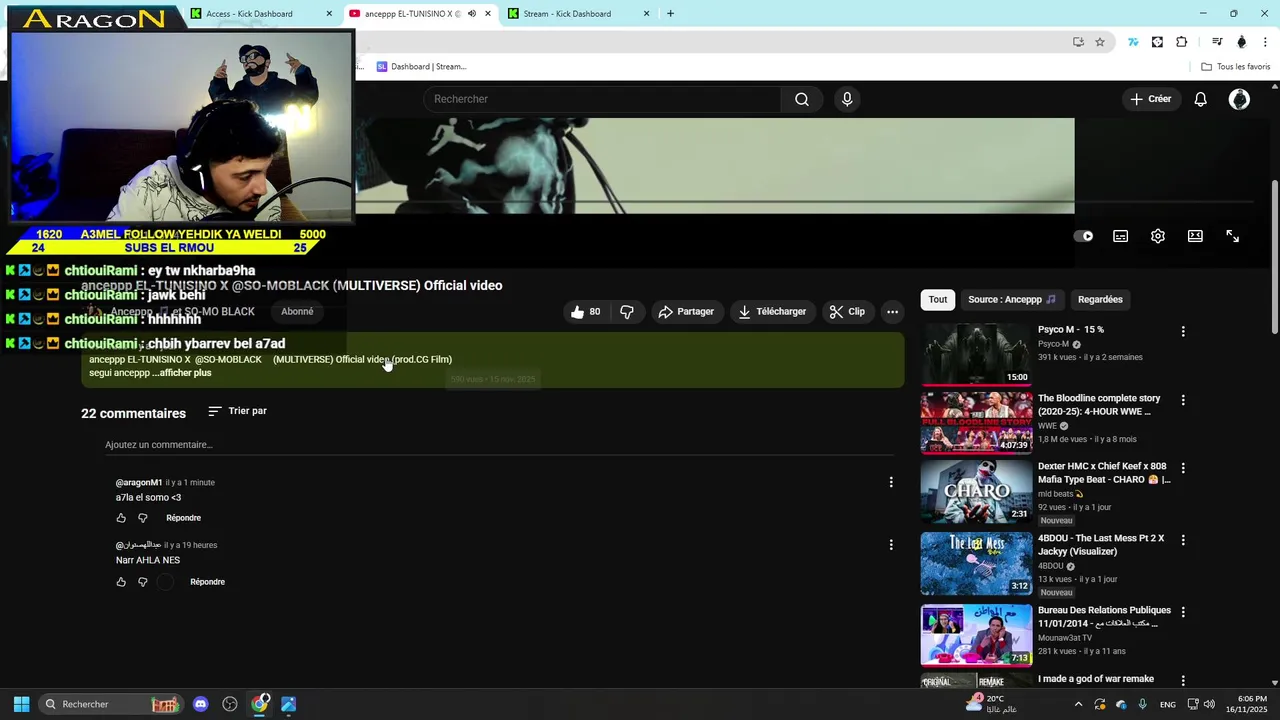Viewport: 1280px width, 720px height.
Task: Open Discord from the taskbar
Action: pos(201,704)
